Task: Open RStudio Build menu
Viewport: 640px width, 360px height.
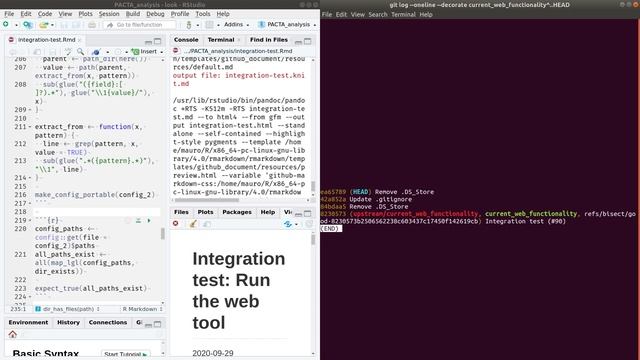Action: tap(133, 14)
